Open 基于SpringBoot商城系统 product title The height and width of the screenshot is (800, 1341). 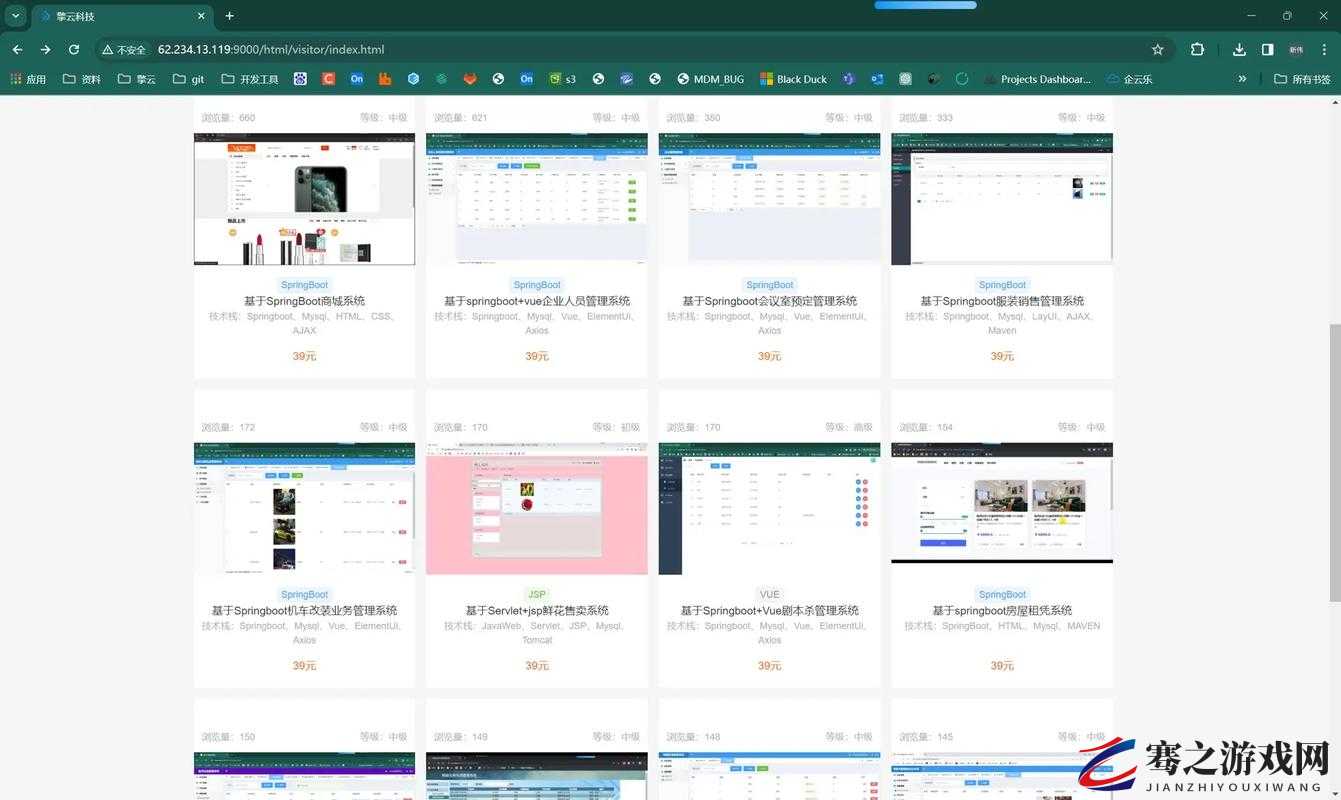304,301
